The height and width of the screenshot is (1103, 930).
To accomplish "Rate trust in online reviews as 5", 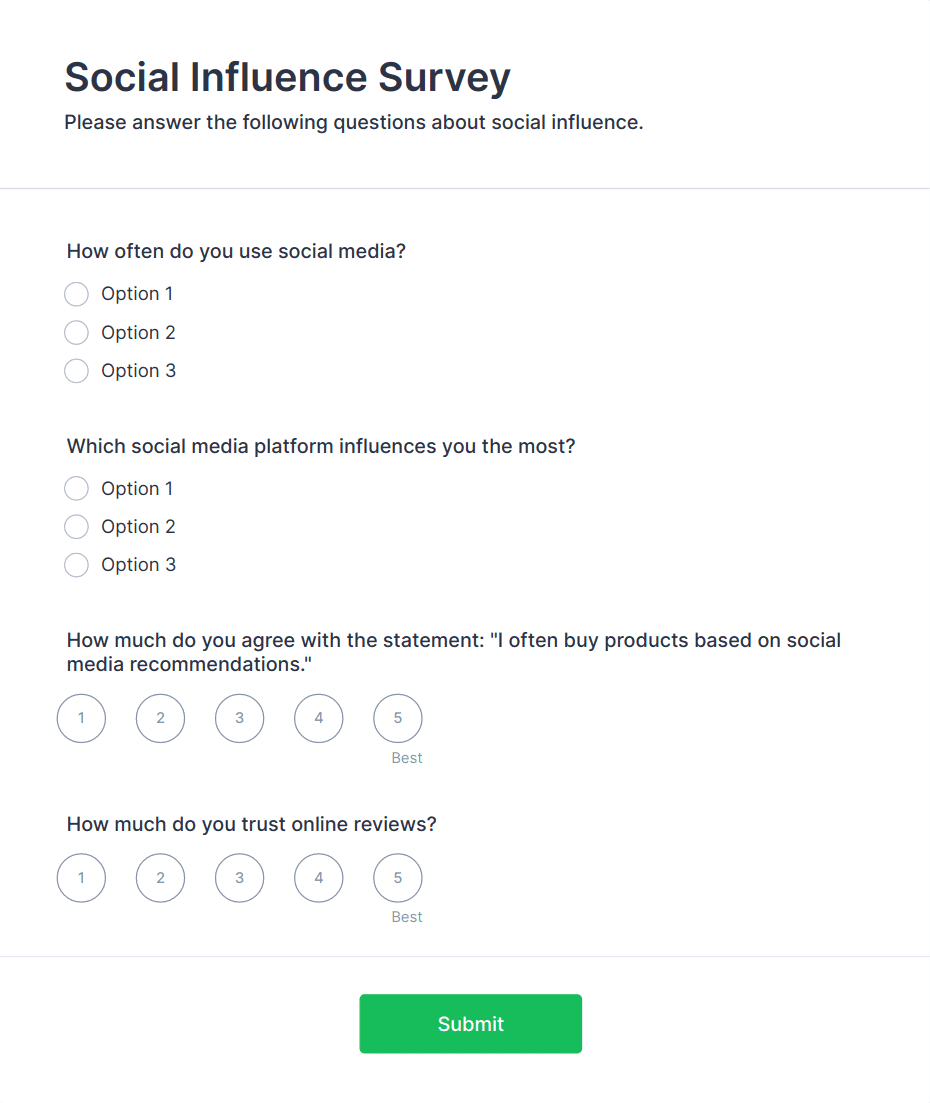I will (397, 878).
